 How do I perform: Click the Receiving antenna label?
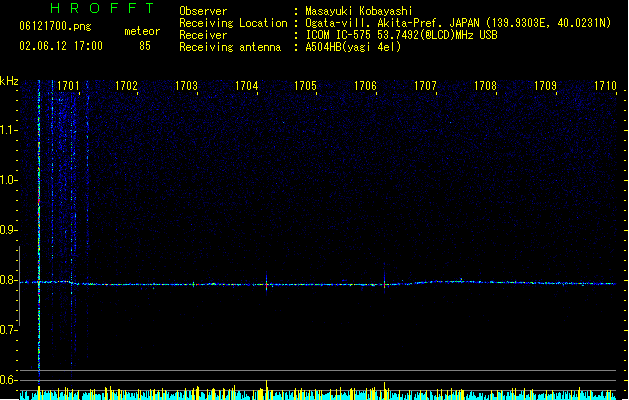pos(230,47)
